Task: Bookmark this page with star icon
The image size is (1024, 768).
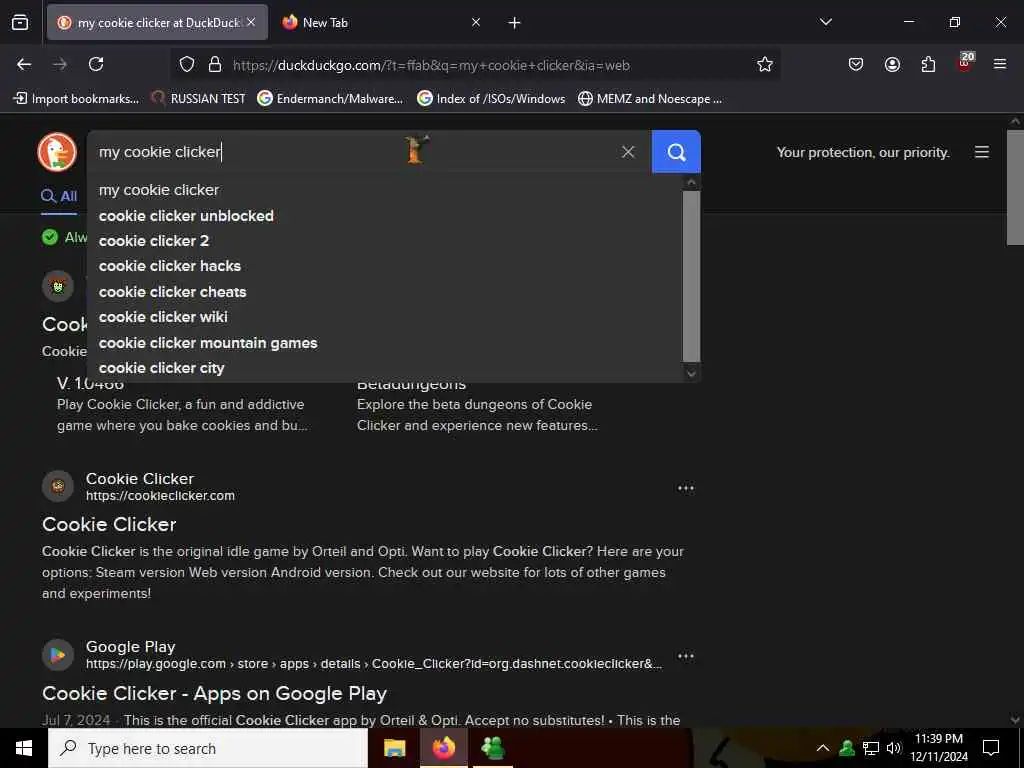Action: 765,64
